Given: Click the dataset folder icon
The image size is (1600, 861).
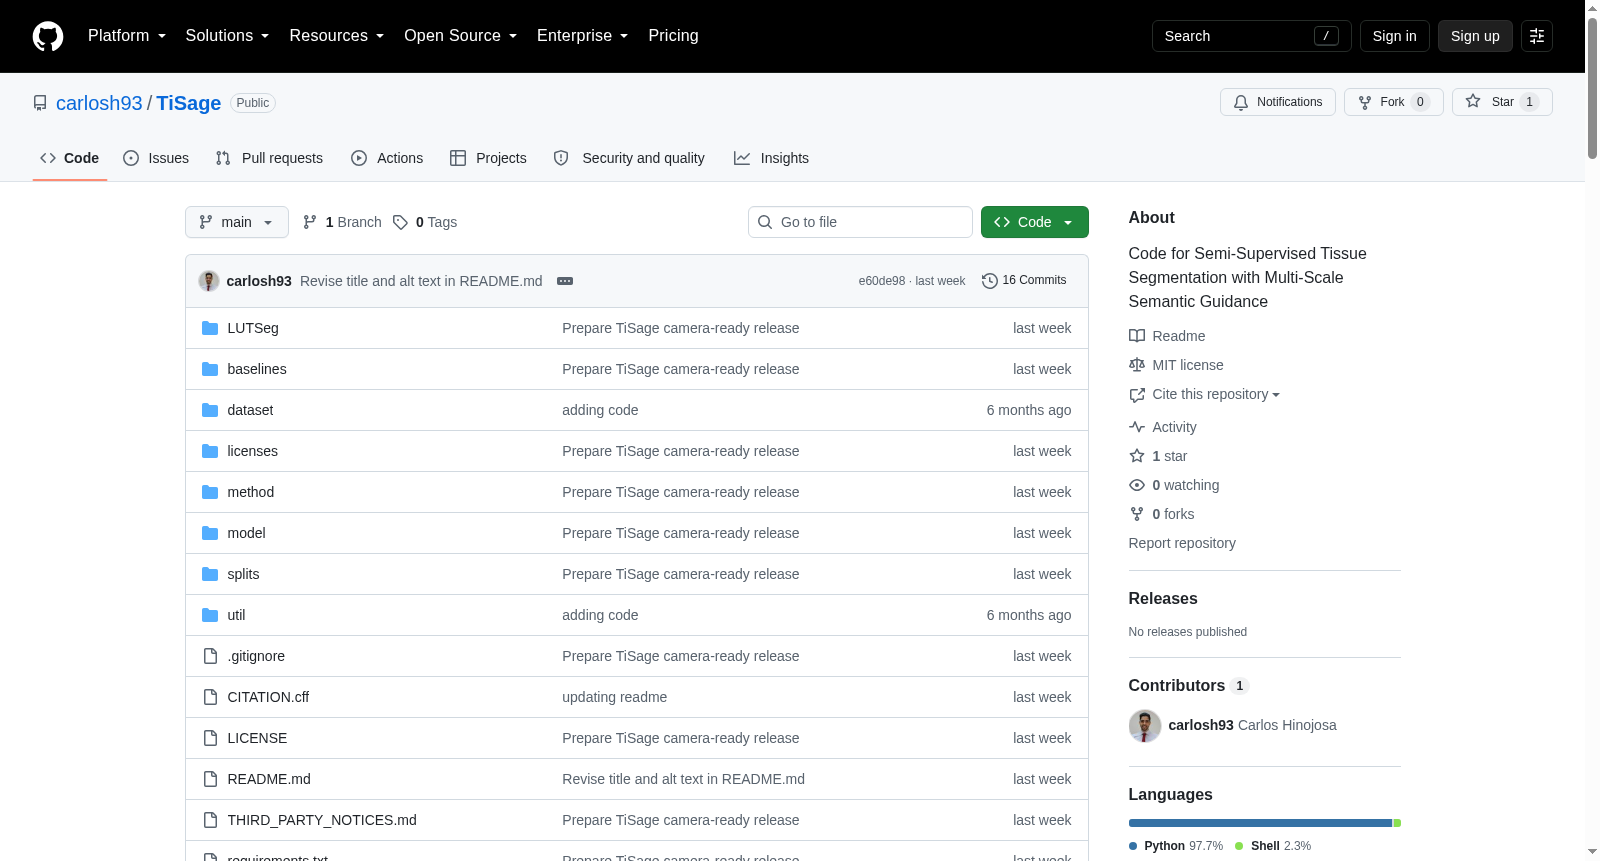Looking at the screenshot, I should coord(210,410).
